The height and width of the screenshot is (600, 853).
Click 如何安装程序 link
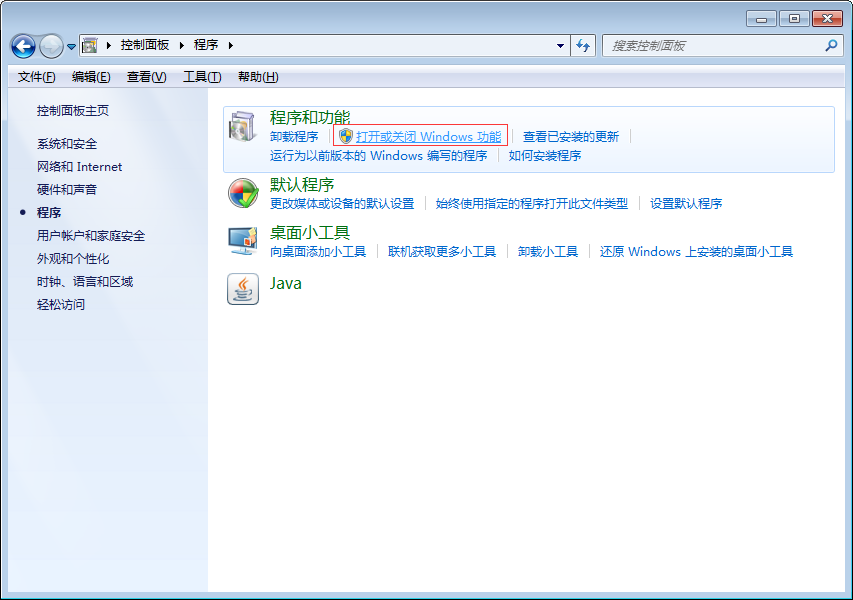(x=545, y=156)
